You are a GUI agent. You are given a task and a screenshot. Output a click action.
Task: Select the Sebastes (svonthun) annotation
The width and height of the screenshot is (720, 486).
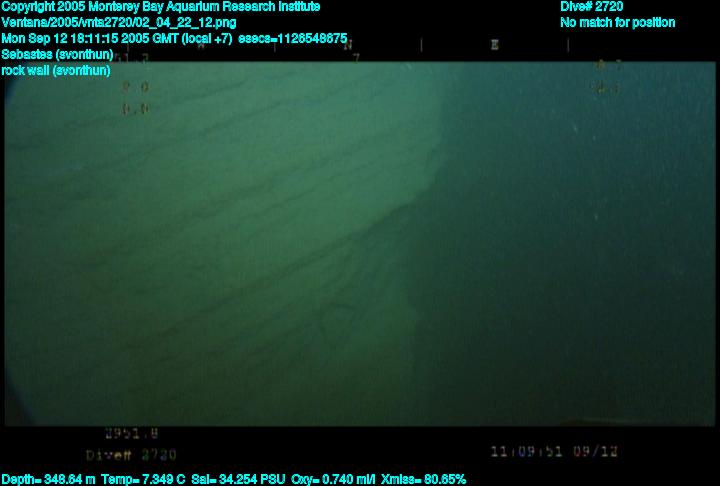57,55
